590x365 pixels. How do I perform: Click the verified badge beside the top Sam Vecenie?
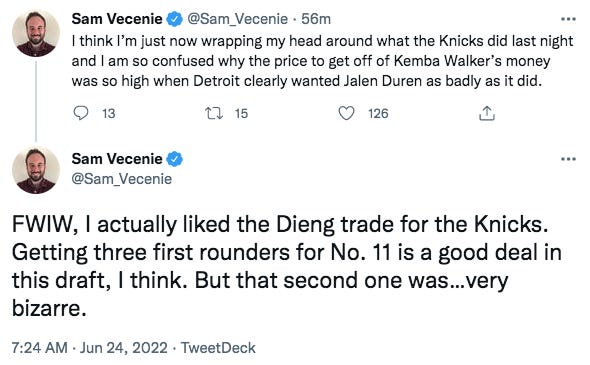(174, 19)
